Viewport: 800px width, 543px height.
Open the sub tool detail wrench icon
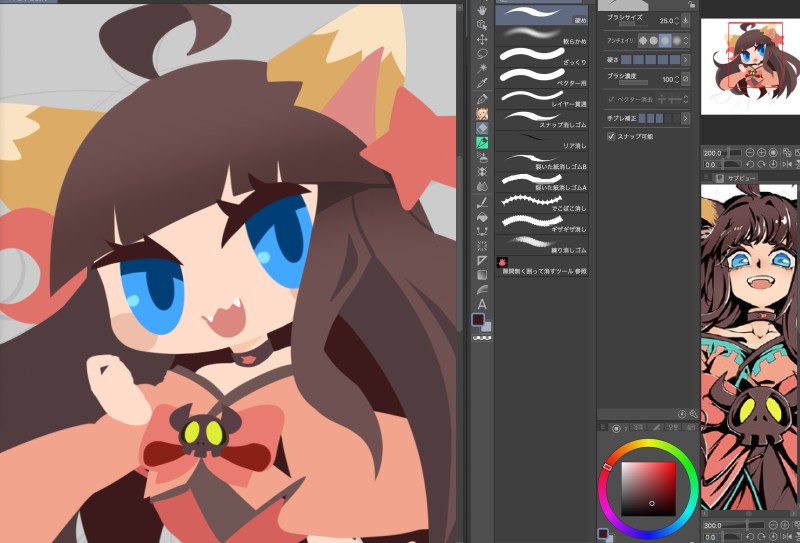point(693,414)
